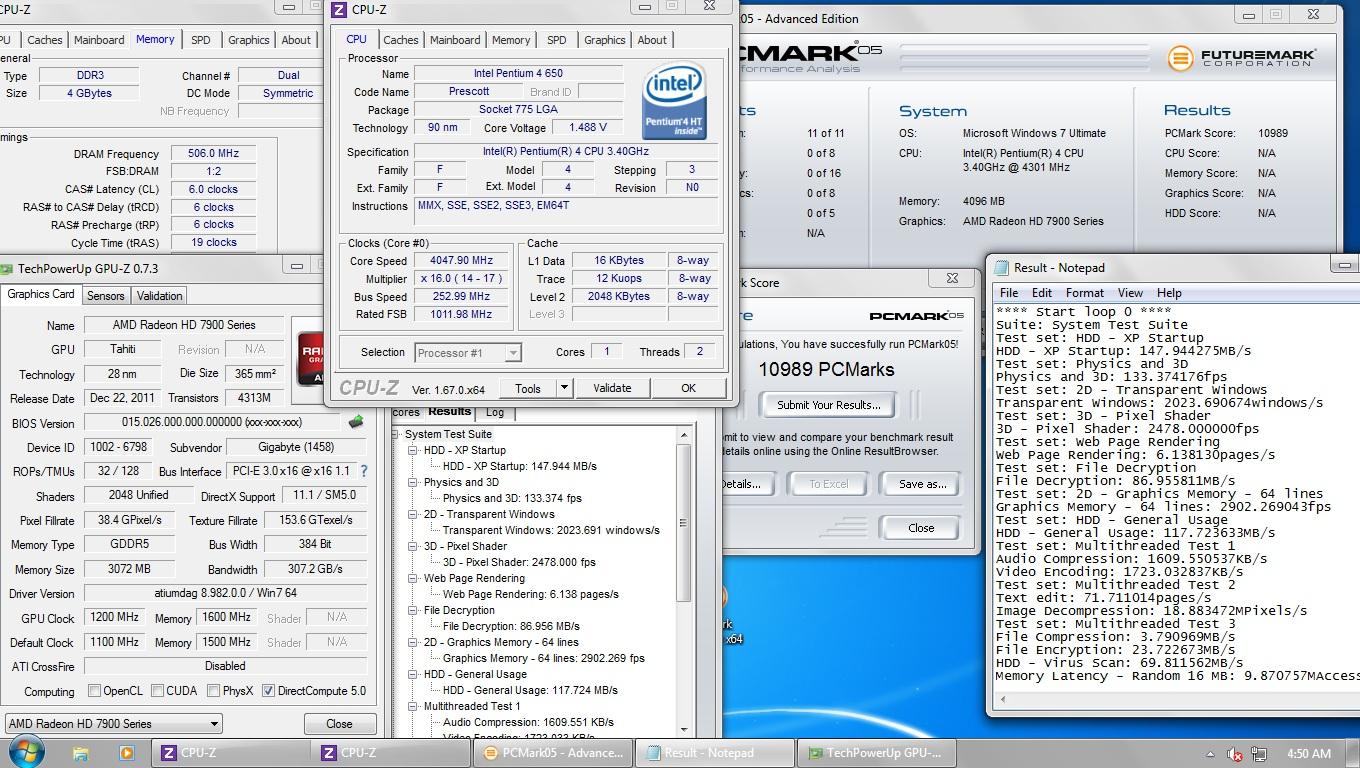The image size is (1360, 768).
Task: Switch to the SPD tab in front CPU-Z
Action: coord(556,40)
